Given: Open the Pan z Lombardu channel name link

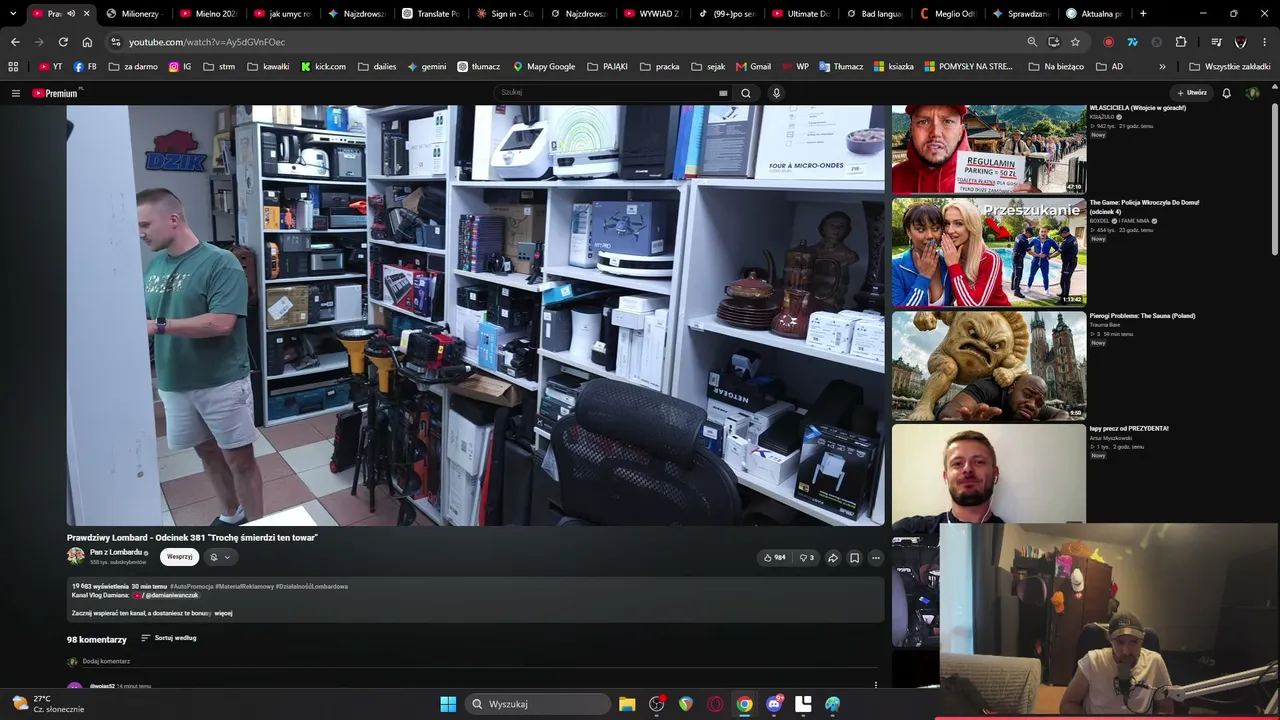Looking at the screenshot, I should click(x=116, y=552).
